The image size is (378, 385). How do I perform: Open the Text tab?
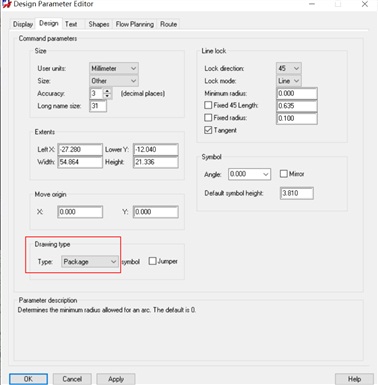(71, 24)
